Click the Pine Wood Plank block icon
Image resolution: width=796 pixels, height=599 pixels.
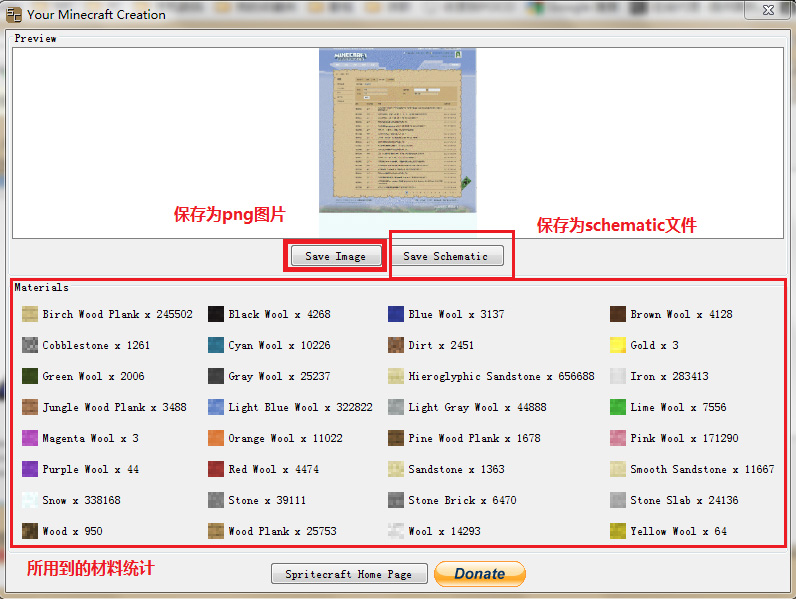click(396, 438)
